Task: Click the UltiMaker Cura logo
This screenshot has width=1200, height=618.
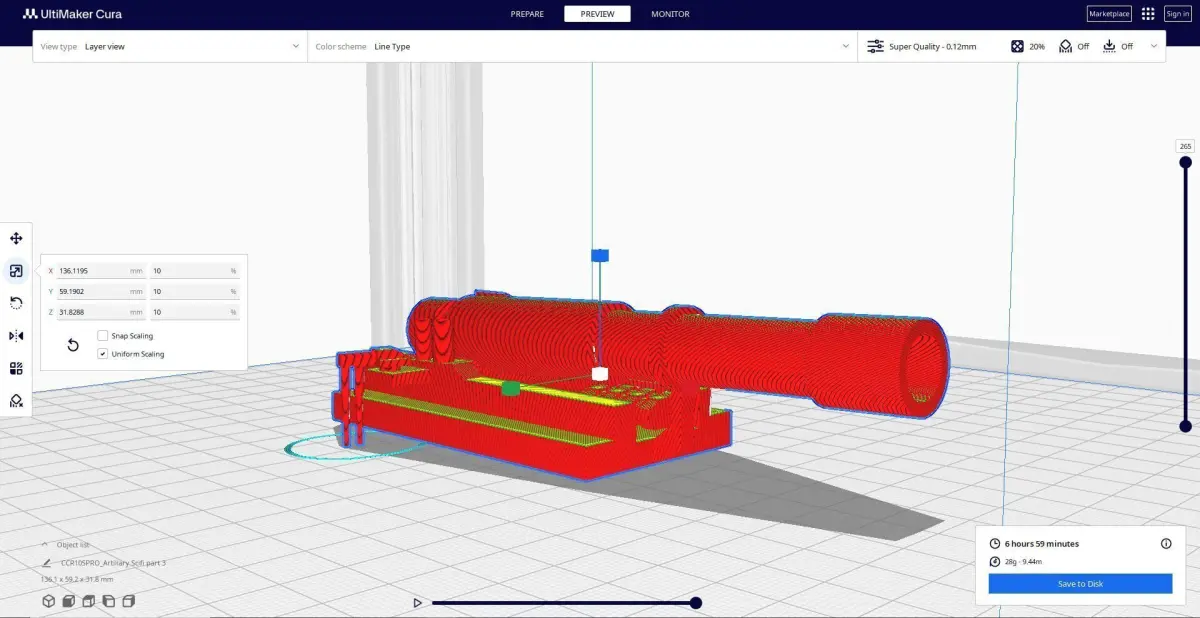Action: pos(73,14)
